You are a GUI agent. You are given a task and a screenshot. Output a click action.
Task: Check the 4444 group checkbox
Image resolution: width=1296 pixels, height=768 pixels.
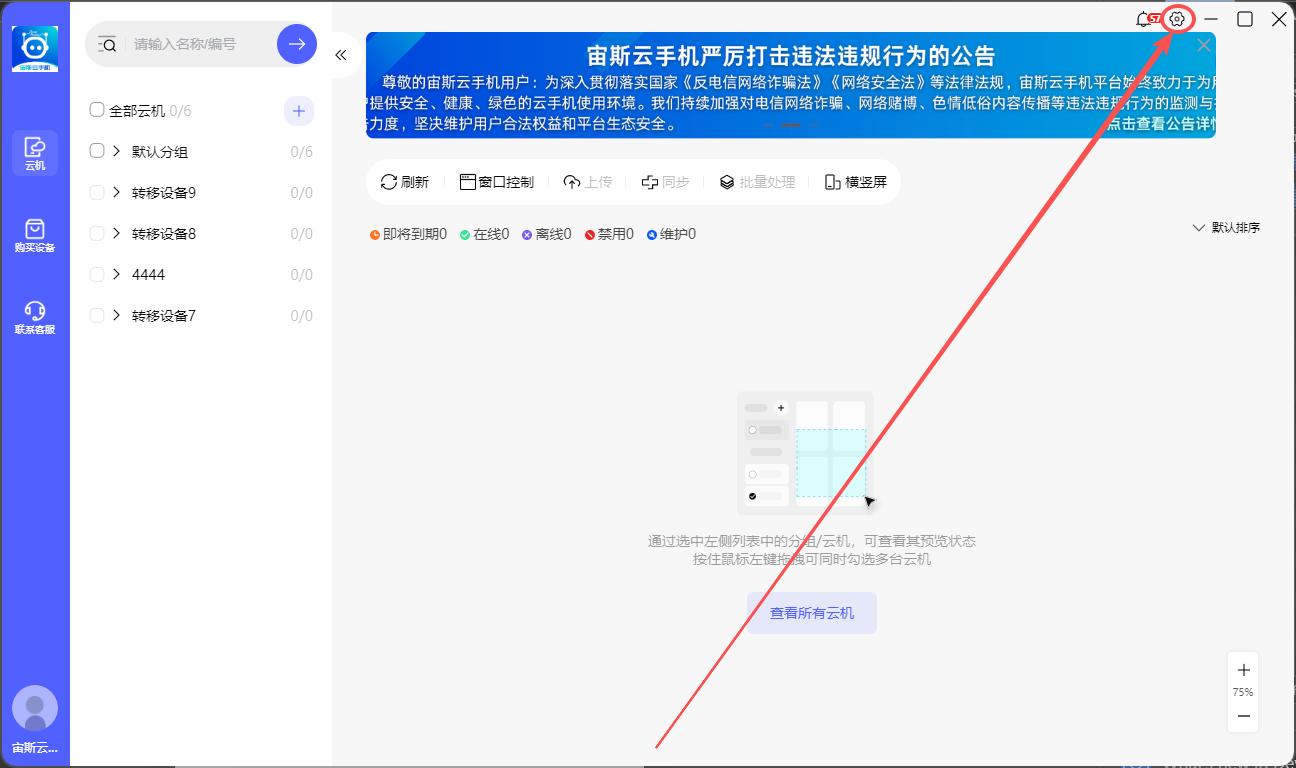(x=97, y=274)
